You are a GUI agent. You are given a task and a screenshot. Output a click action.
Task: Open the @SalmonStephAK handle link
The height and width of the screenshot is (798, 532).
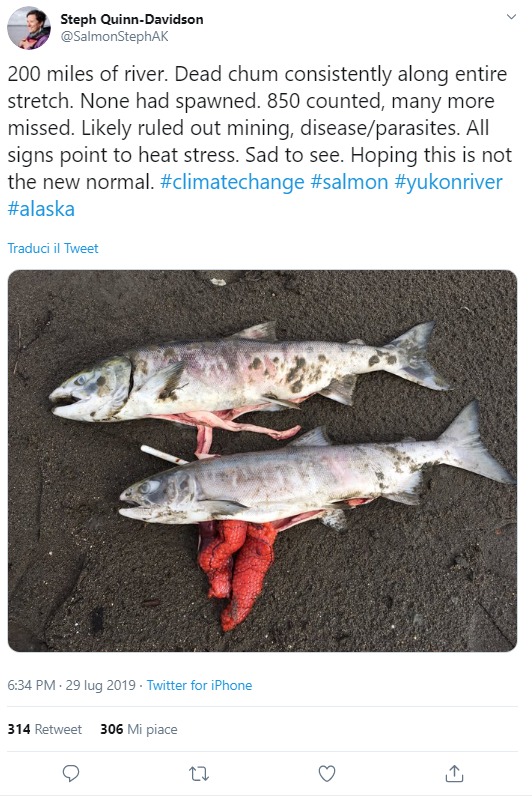pos(114,37)
